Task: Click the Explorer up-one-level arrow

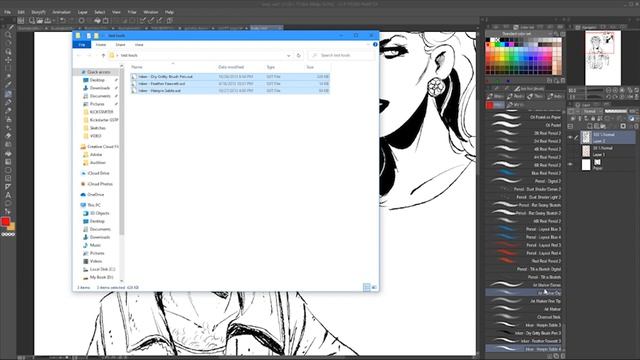Action: coord(103,55)
